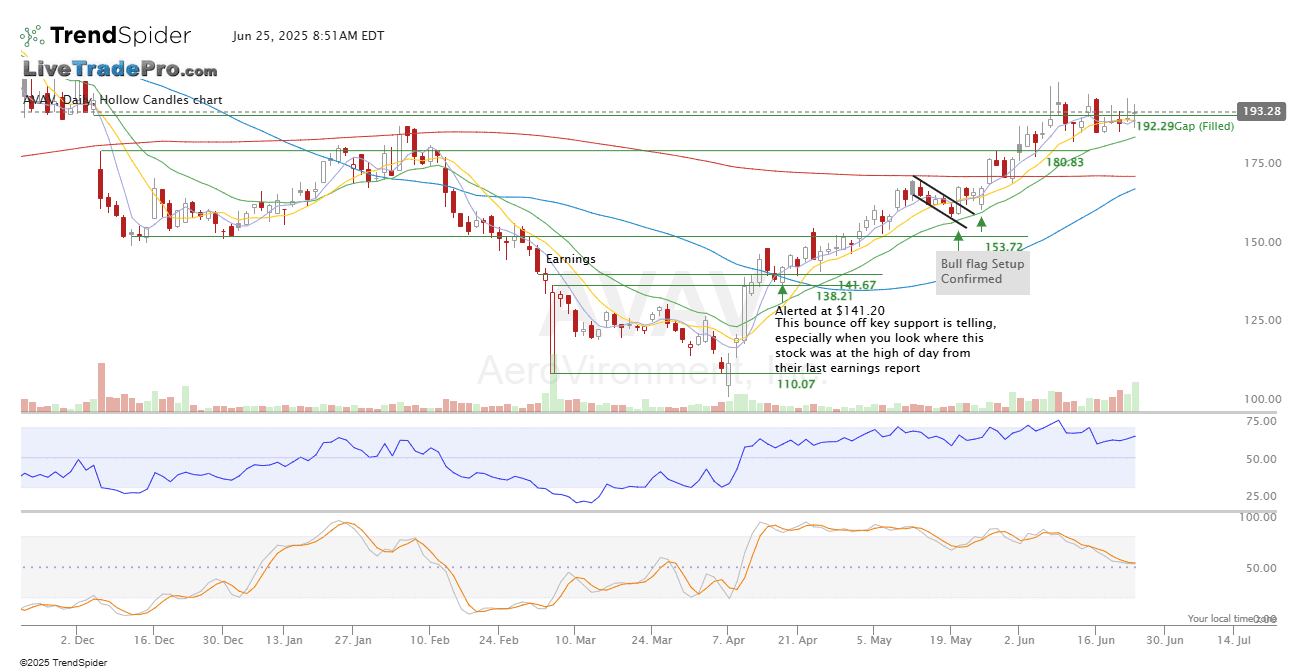Click the 193.28 current price tag
This screenshot has width=1307, height=672.
(1260, 111)
